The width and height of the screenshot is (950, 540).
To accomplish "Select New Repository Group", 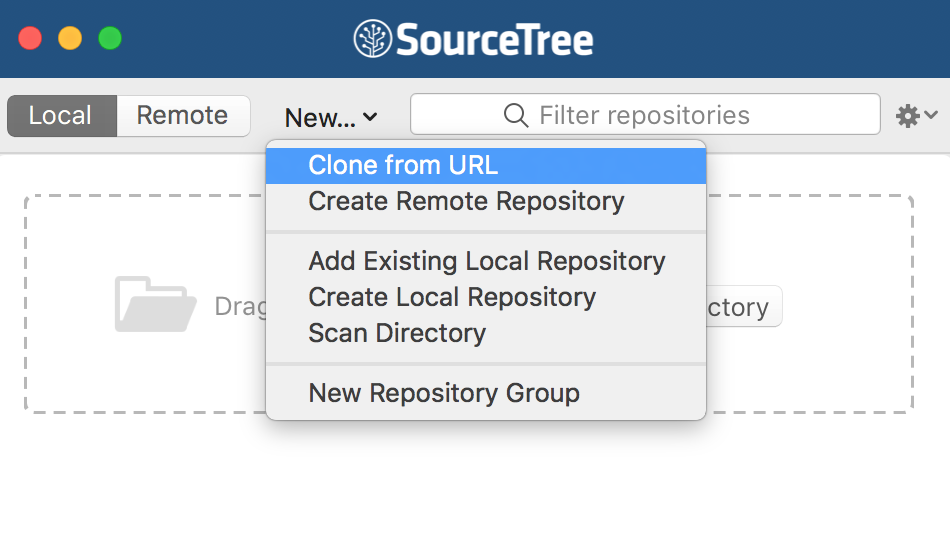I will point(444,393).
